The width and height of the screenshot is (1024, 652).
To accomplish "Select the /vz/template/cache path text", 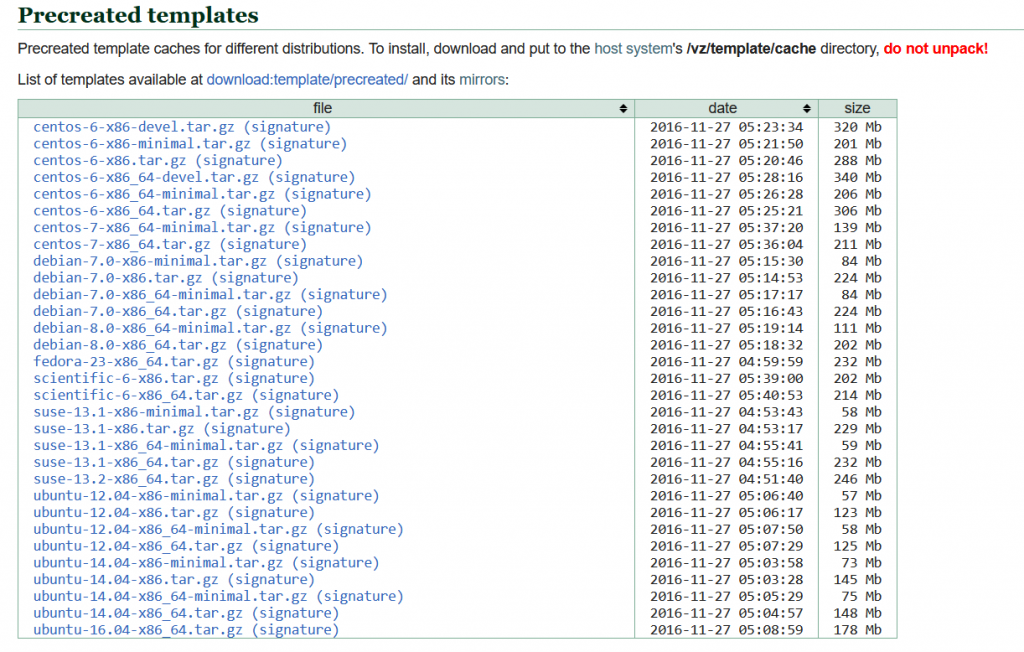I will pos(751,49).
